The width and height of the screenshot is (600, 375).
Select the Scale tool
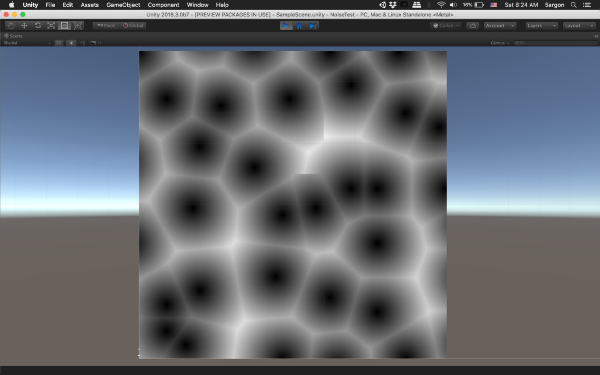(x=51, y=26)
